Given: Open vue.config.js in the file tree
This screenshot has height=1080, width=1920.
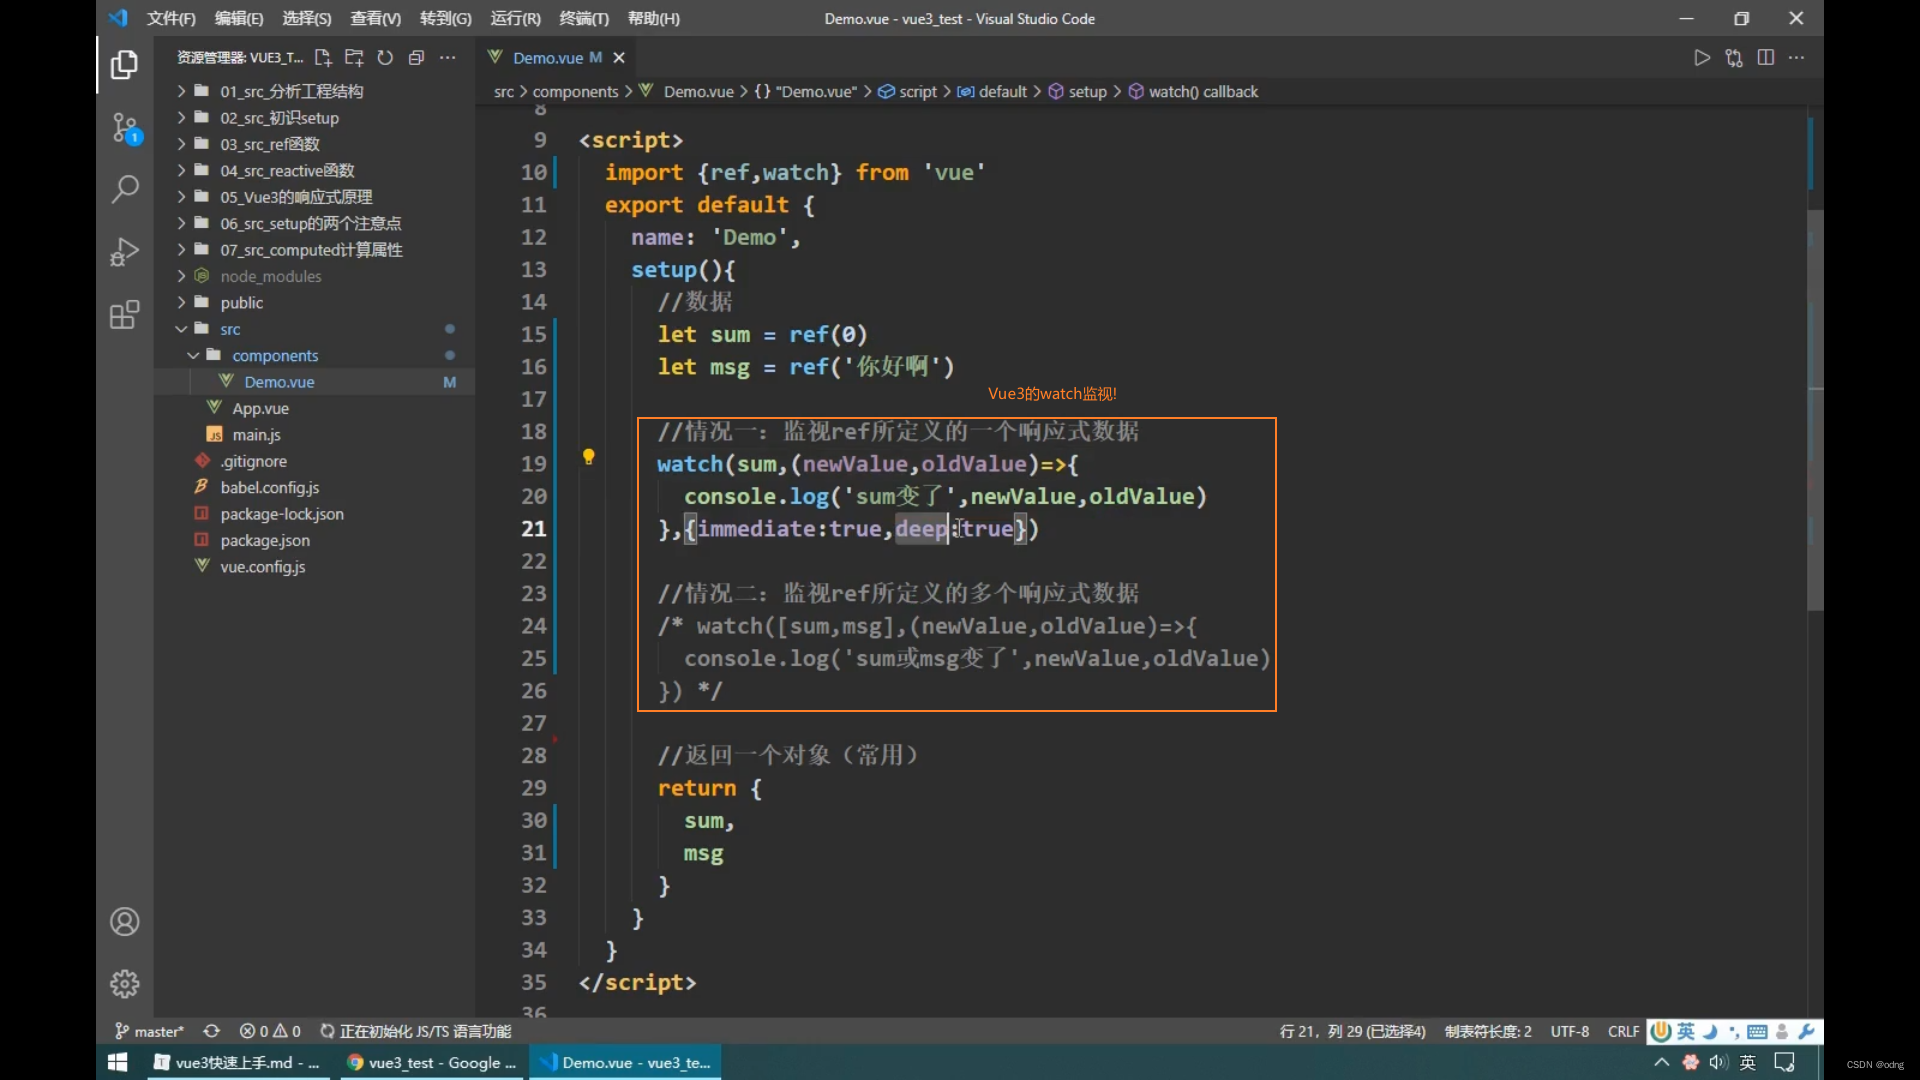Looking at the screenshot, I should pos(314,567).
